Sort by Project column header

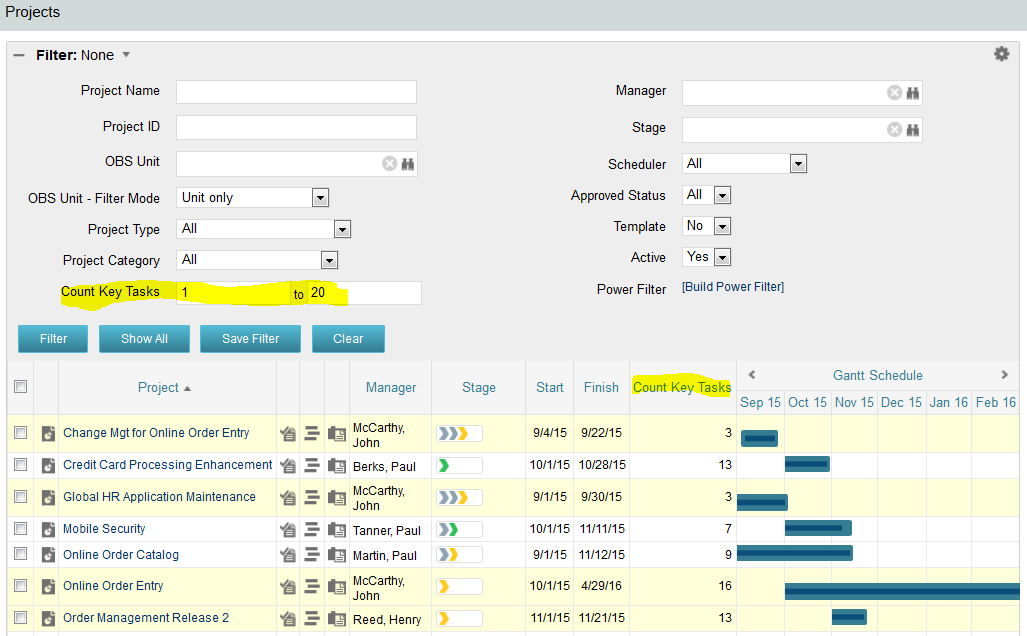pos(158,388)
